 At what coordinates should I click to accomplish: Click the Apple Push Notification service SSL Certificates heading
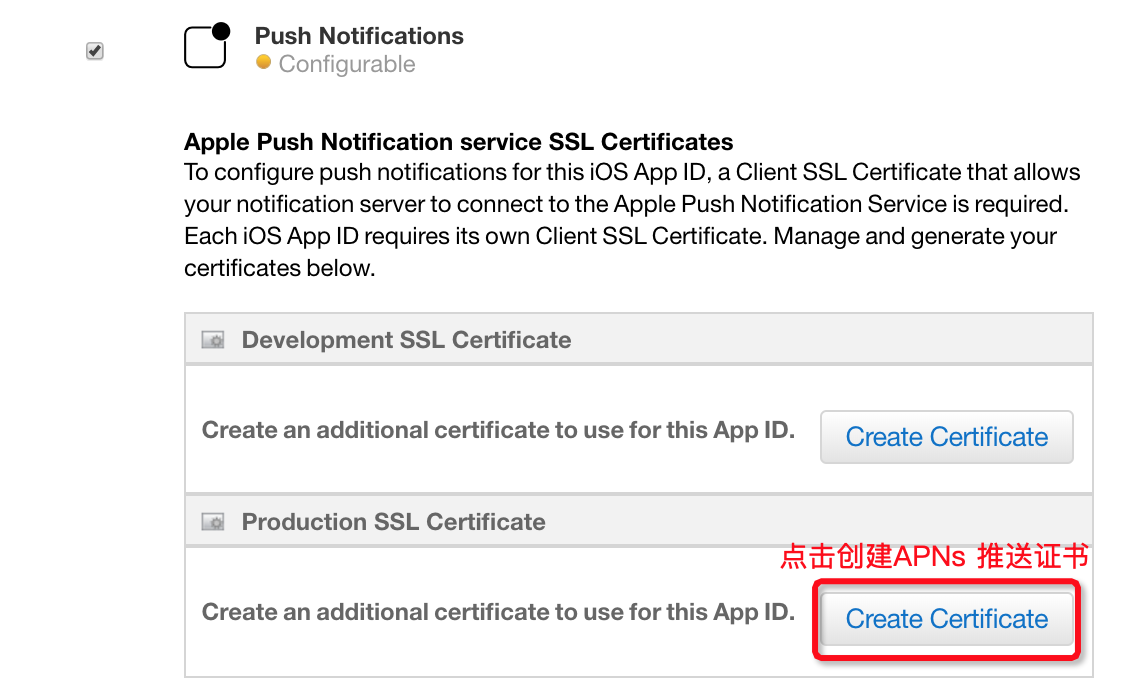tap(458, 141)
